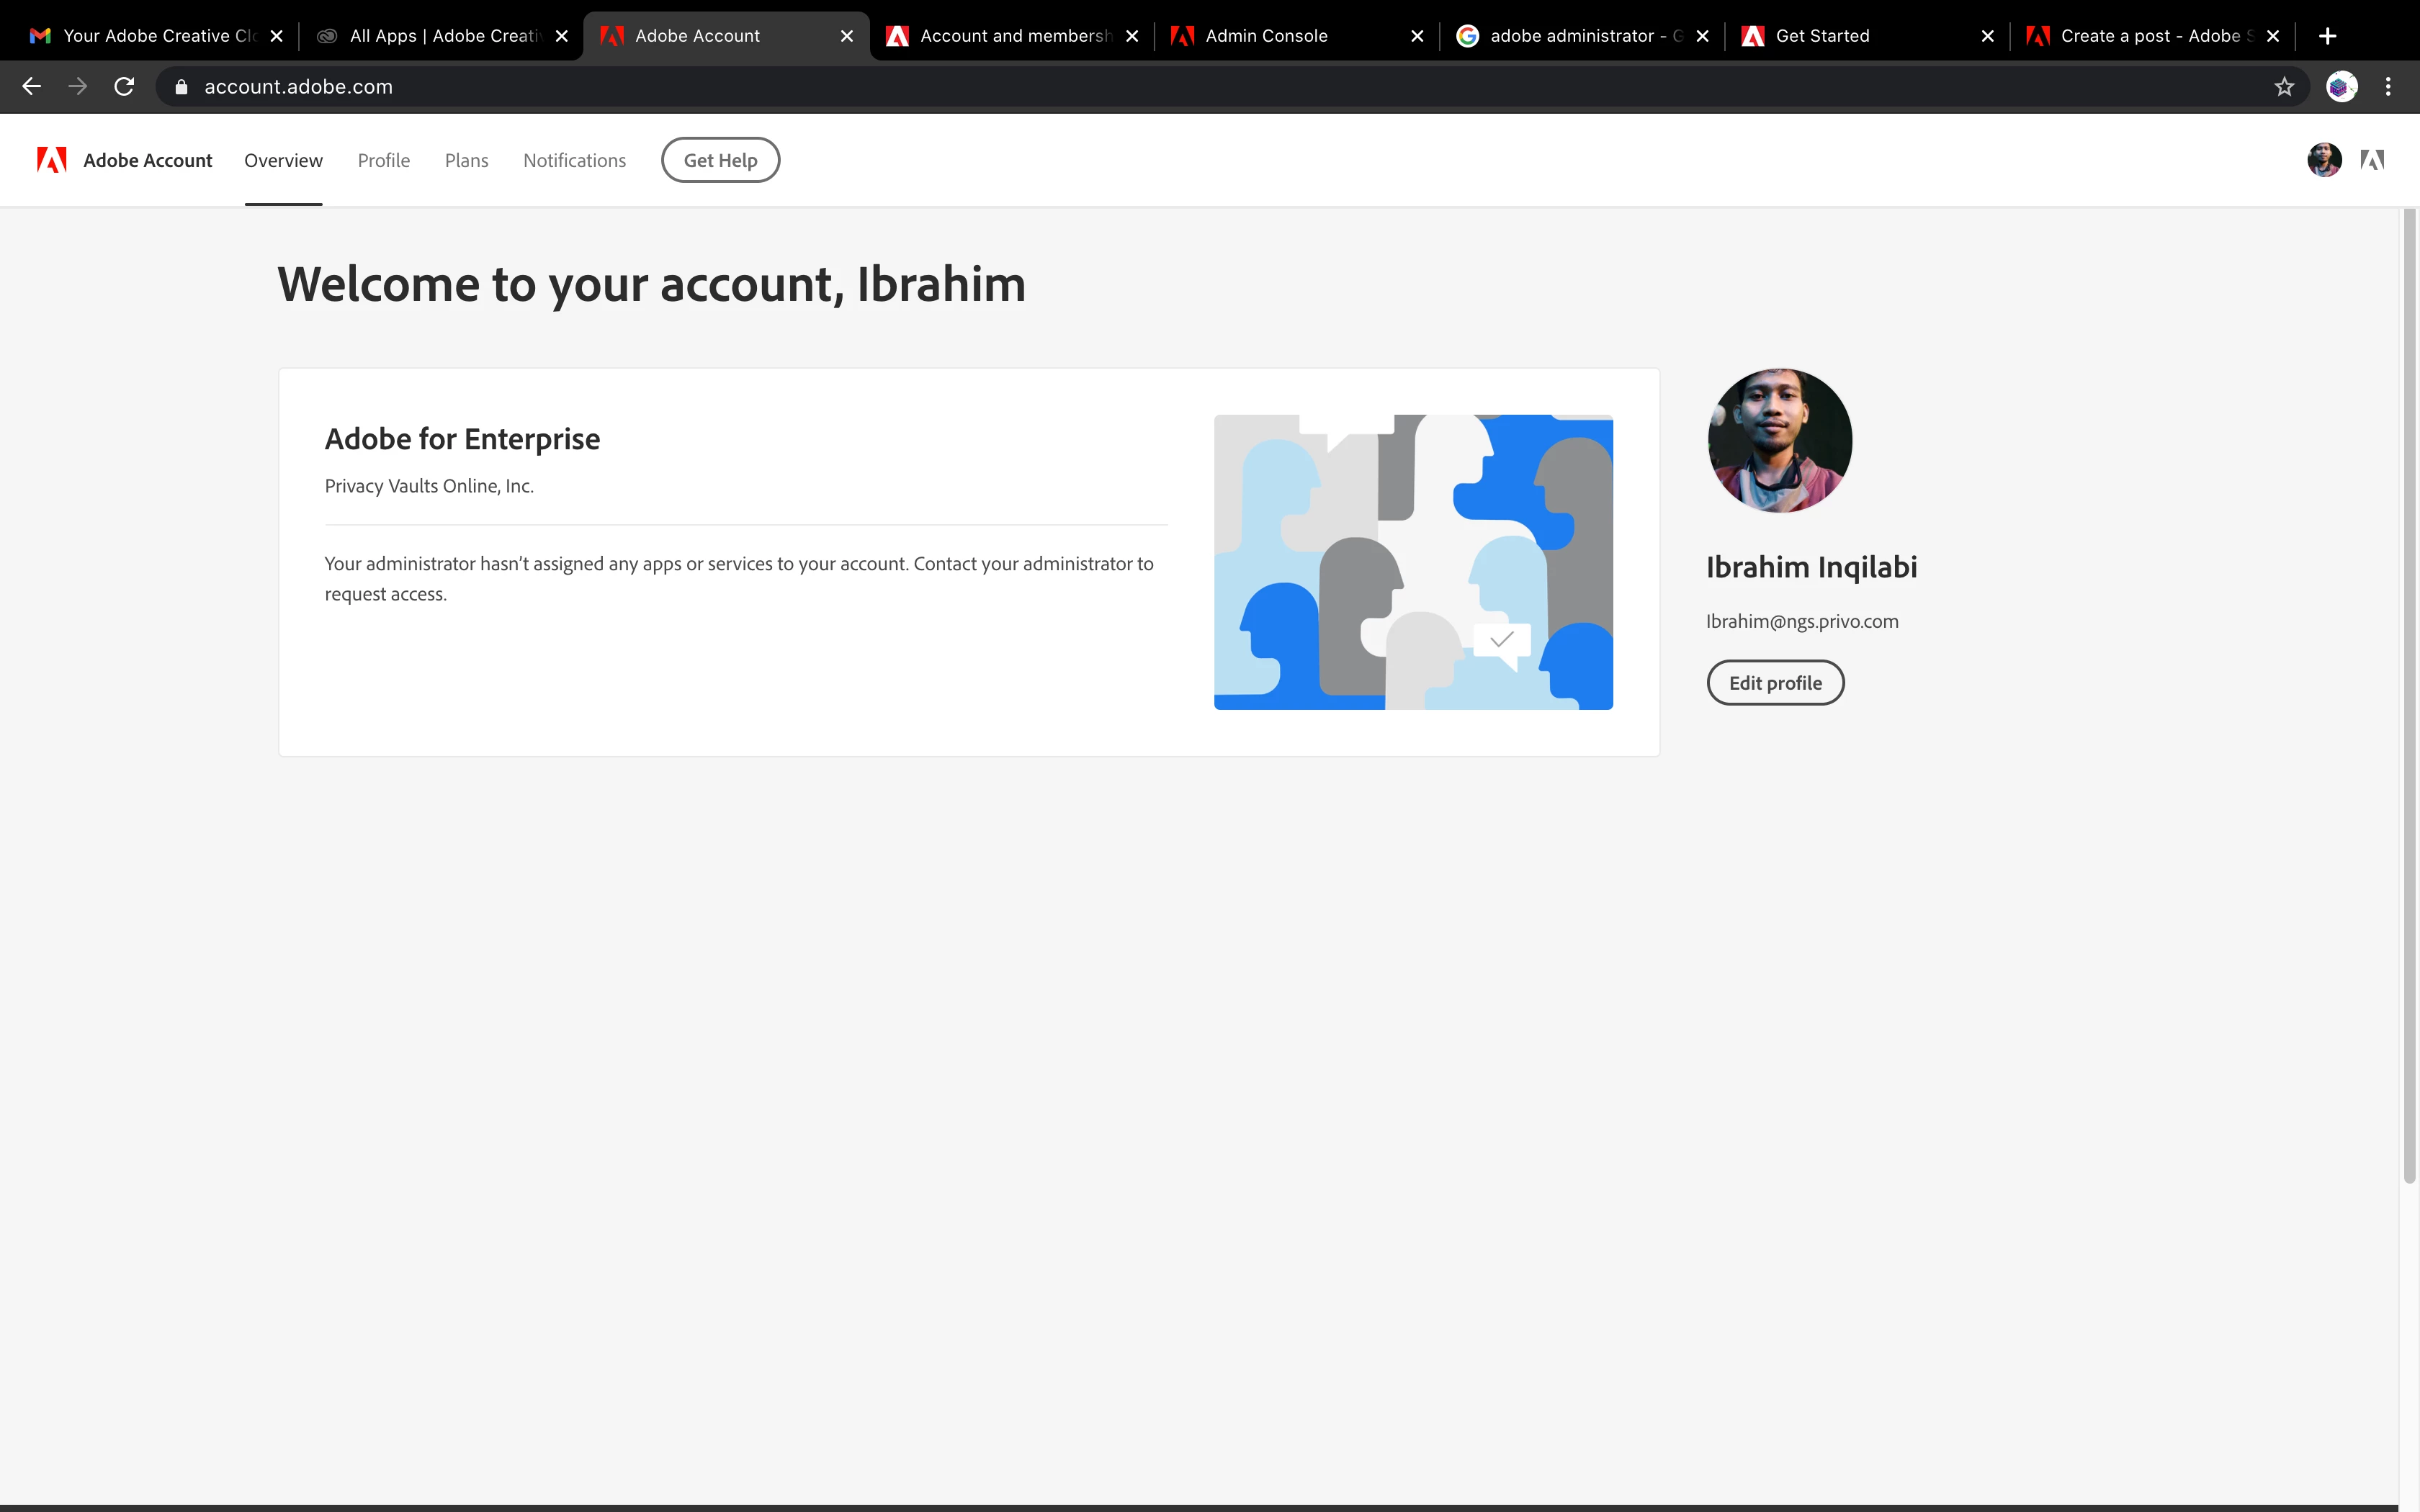Reload the page

(124, 87)
